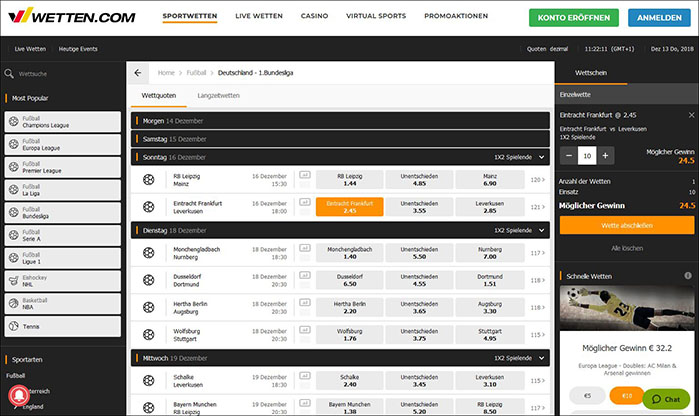Click football icon for Schalke Leverkusen match
699x416 pixels.
click(148, 381)
